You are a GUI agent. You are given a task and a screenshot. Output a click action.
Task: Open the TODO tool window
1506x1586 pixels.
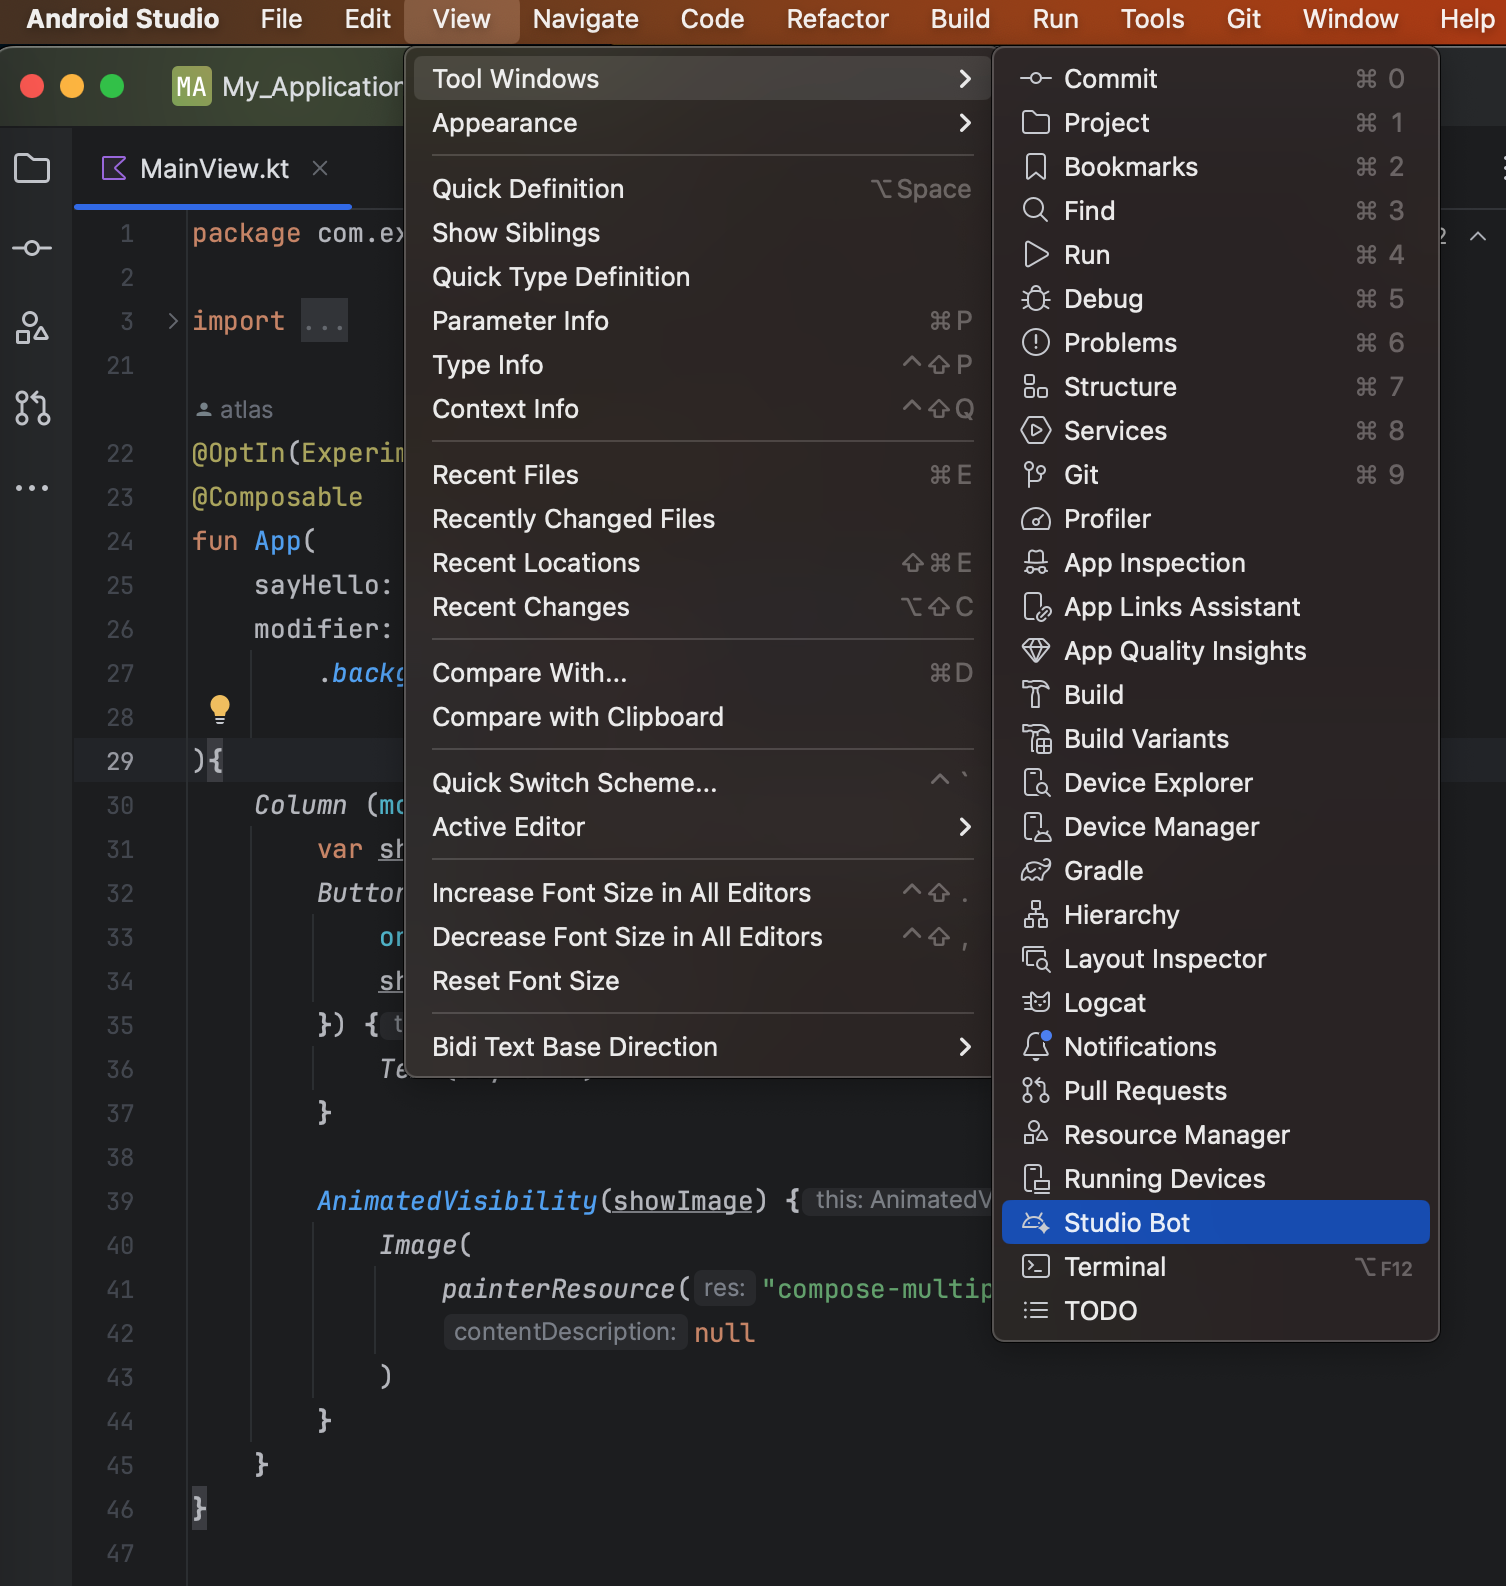click(1215, 1310)
